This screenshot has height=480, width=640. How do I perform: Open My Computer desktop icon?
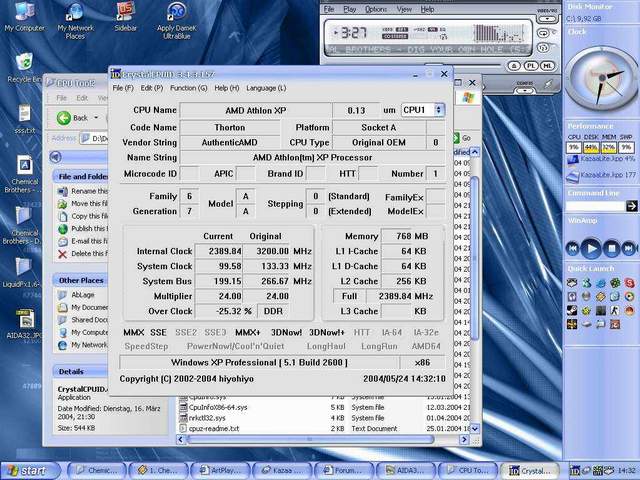click(24, 16)
